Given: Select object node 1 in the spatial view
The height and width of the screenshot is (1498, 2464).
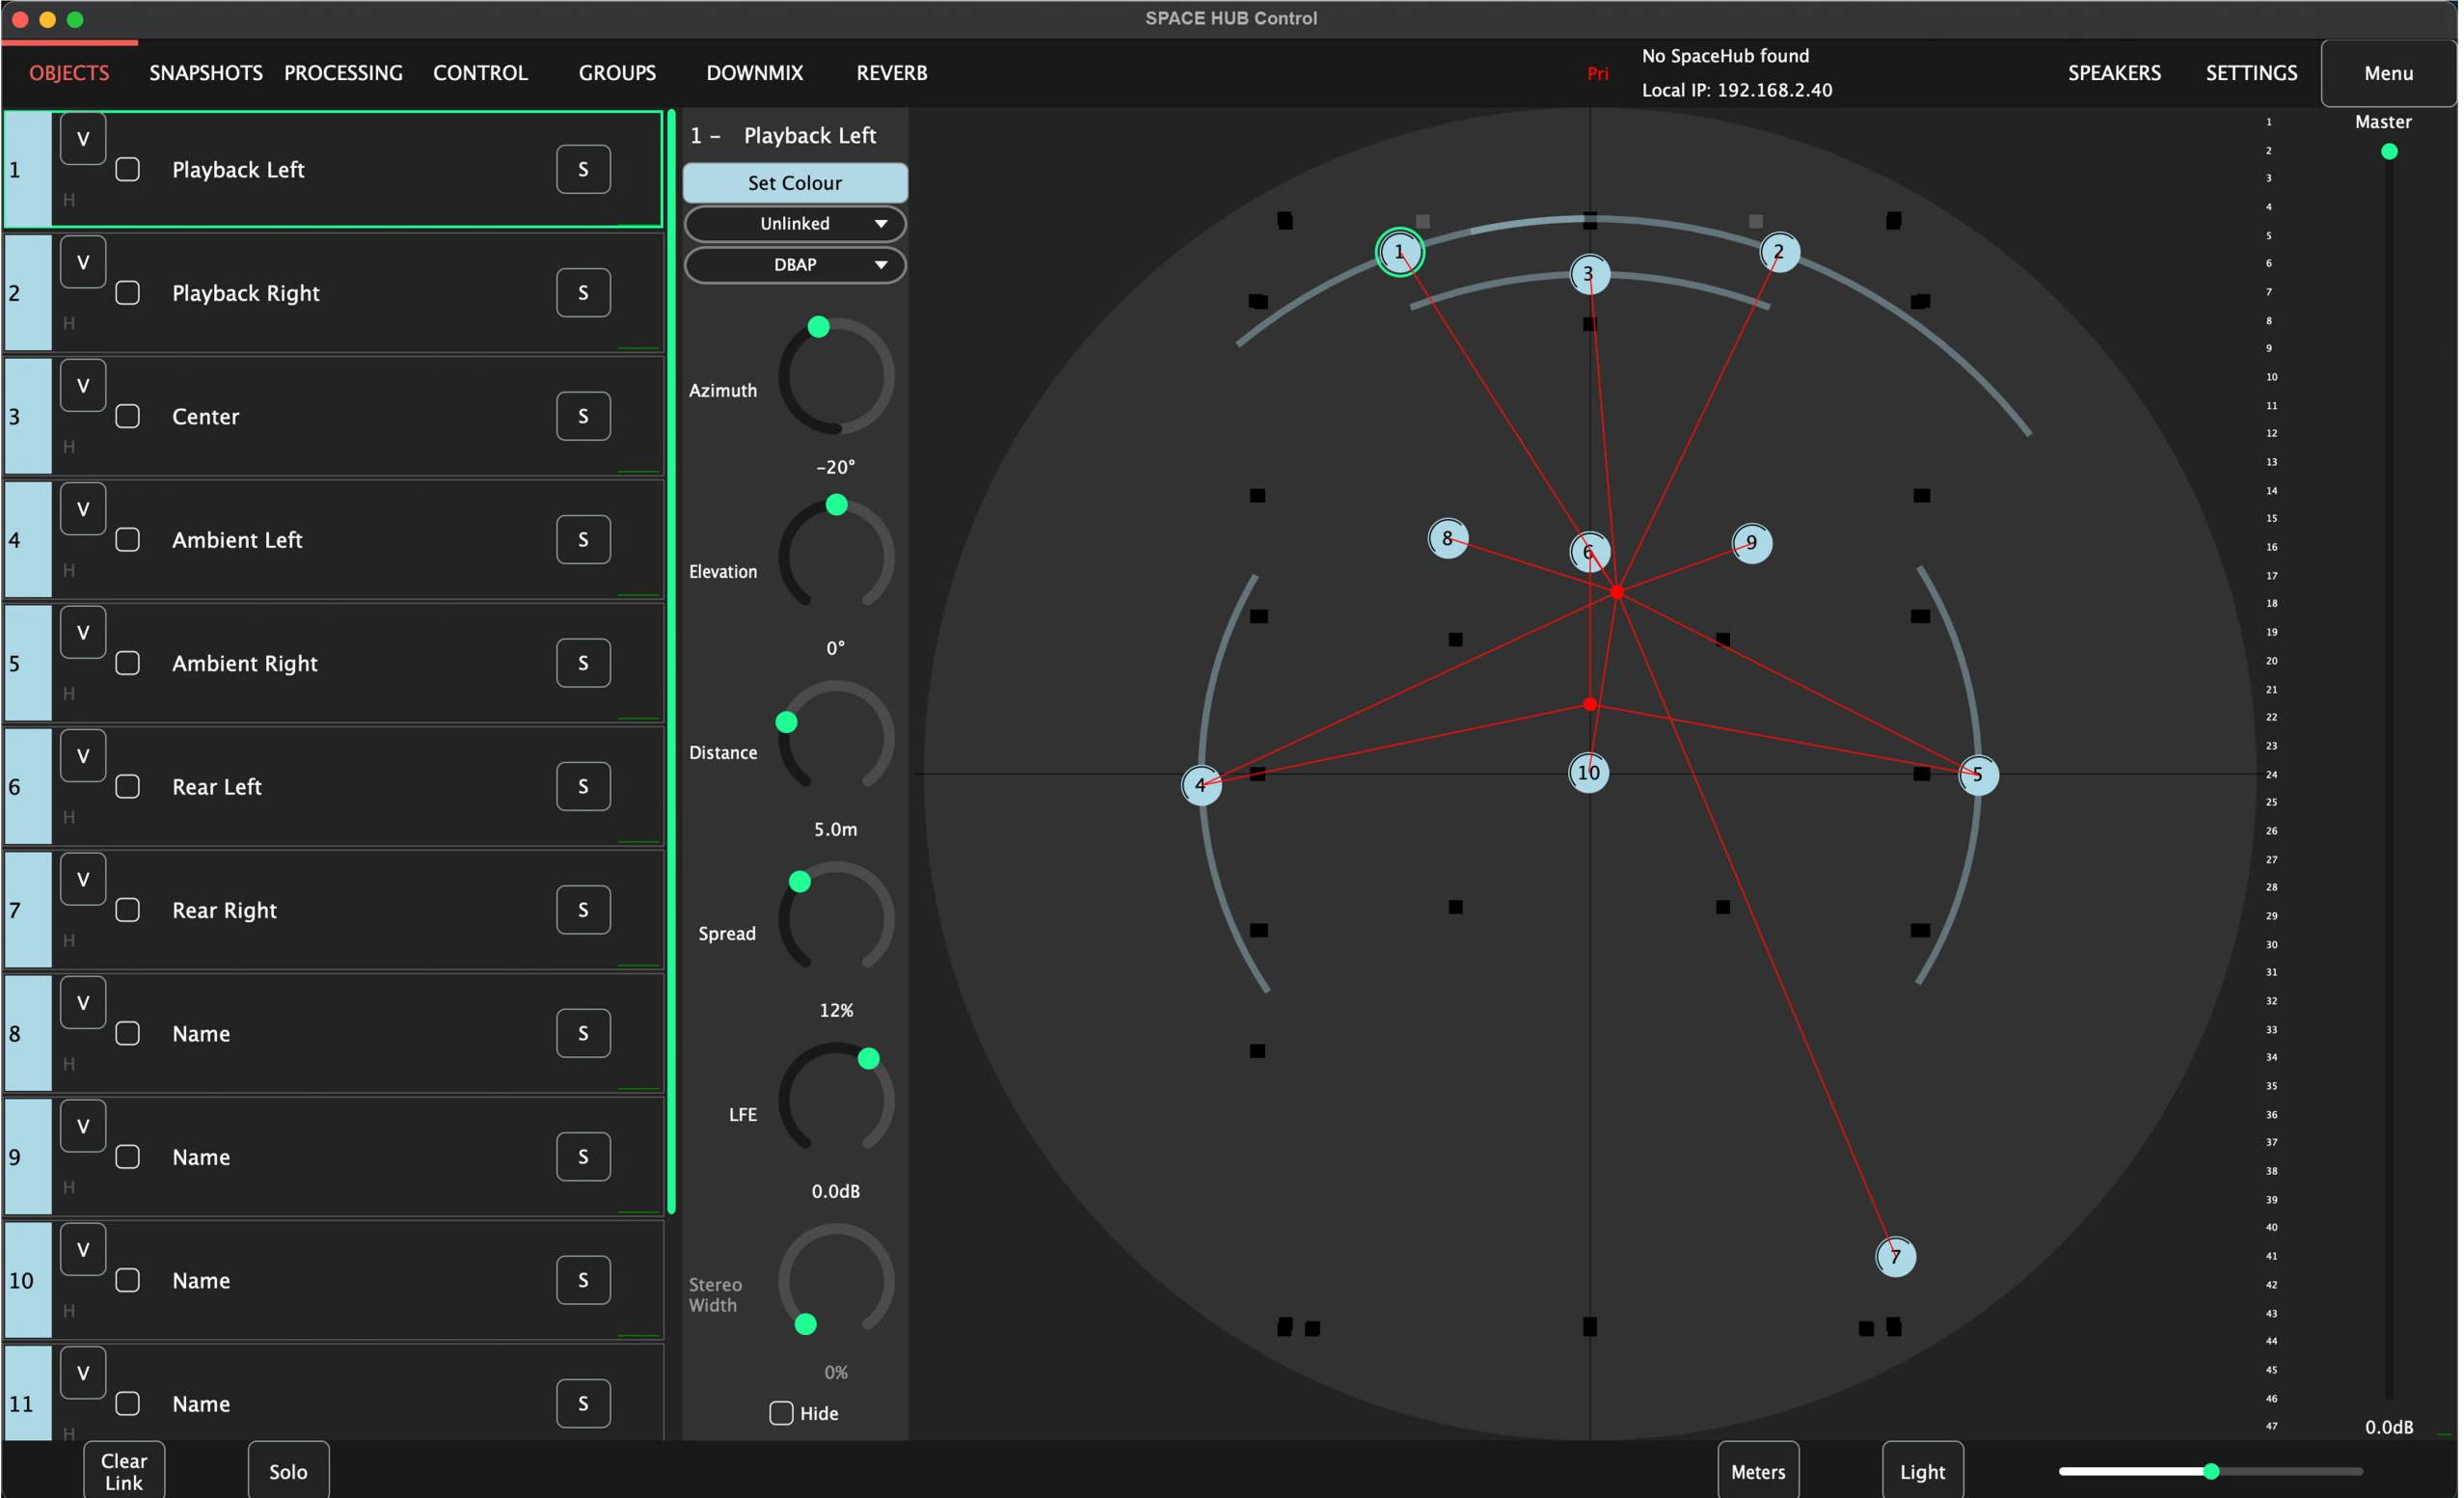Looking at the screenshot, I should [1399, 252].
